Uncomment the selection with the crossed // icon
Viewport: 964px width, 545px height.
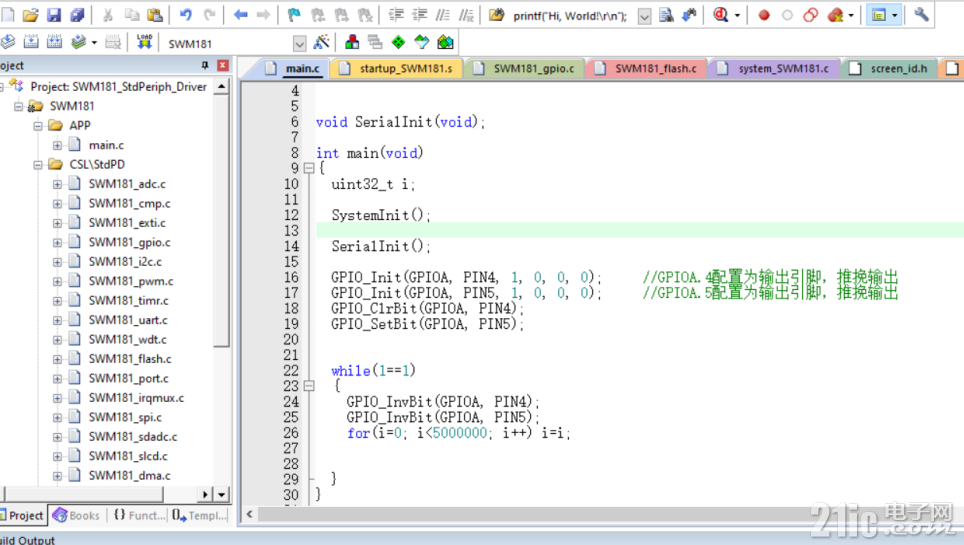point(467,15)
